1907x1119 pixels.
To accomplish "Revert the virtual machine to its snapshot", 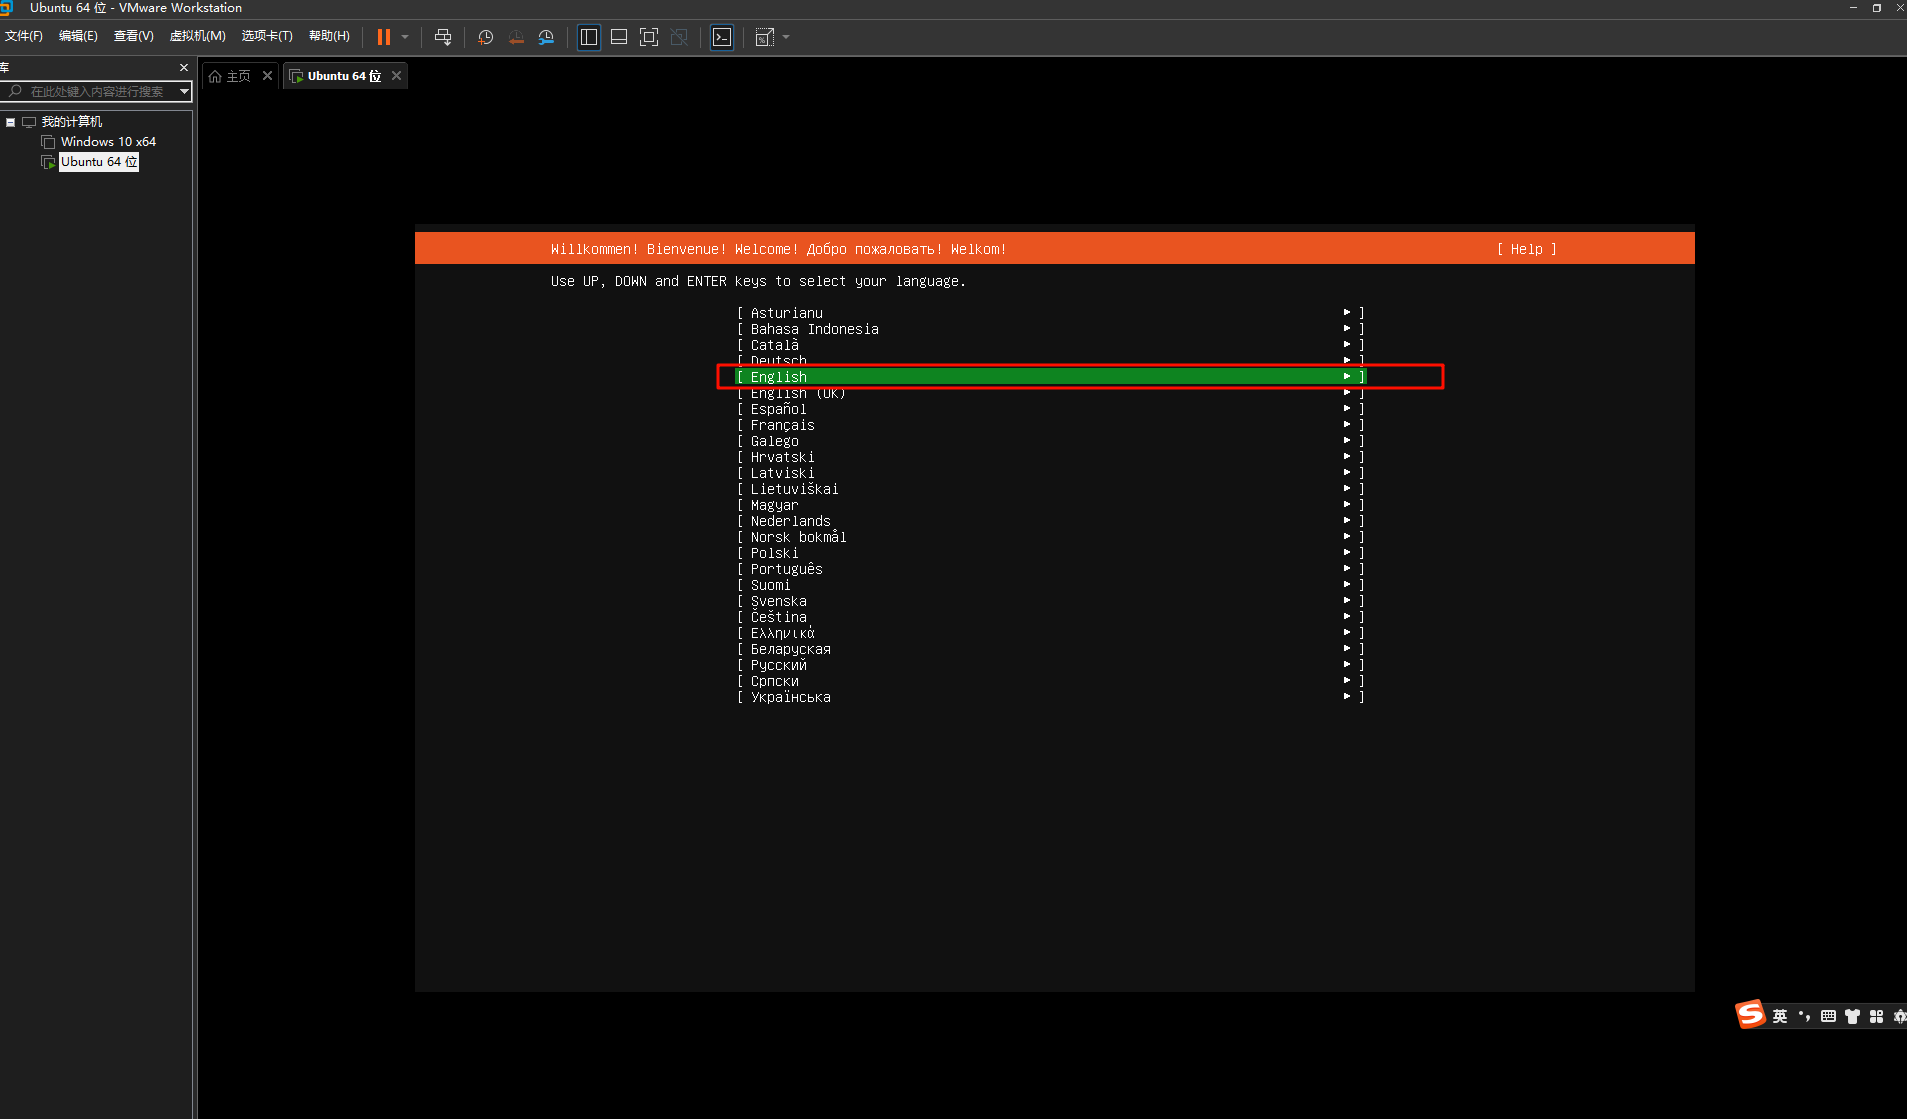I will 516,37.
